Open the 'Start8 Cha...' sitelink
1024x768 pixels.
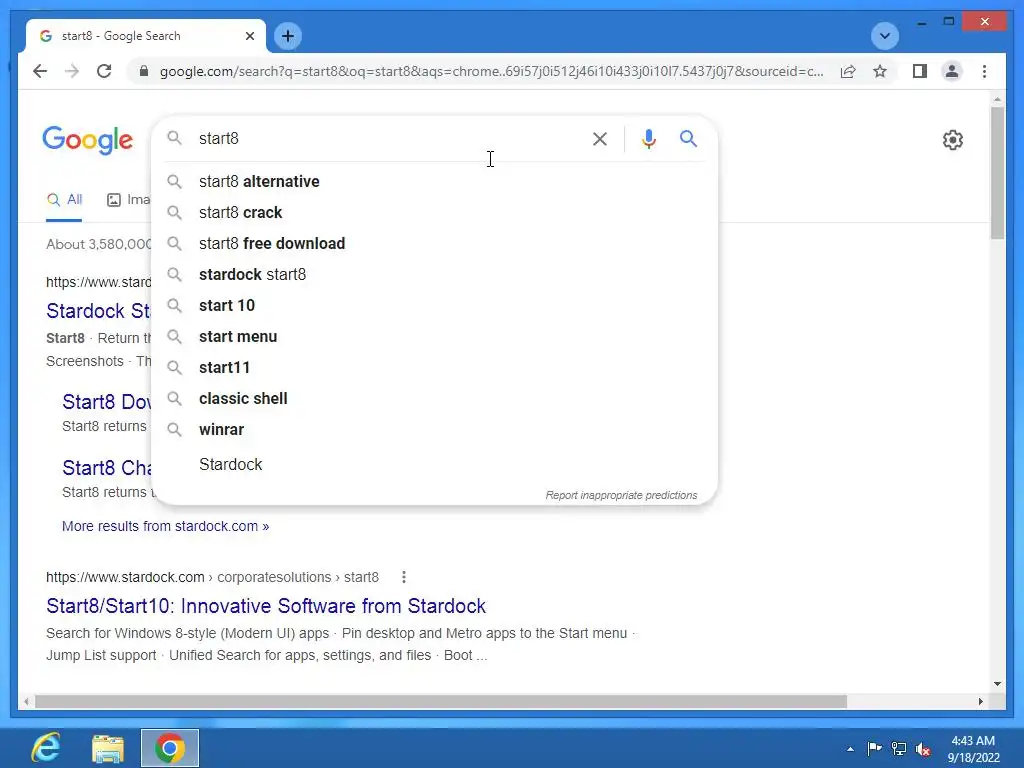point(106,468)
